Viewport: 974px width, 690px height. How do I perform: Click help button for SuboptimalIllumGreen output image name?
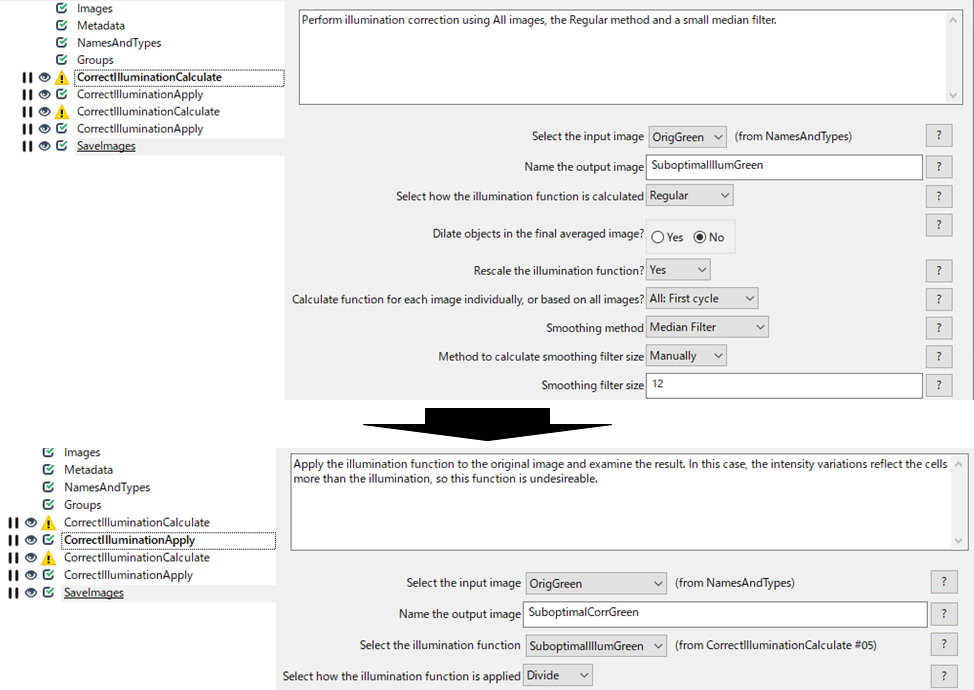point(939,166)
